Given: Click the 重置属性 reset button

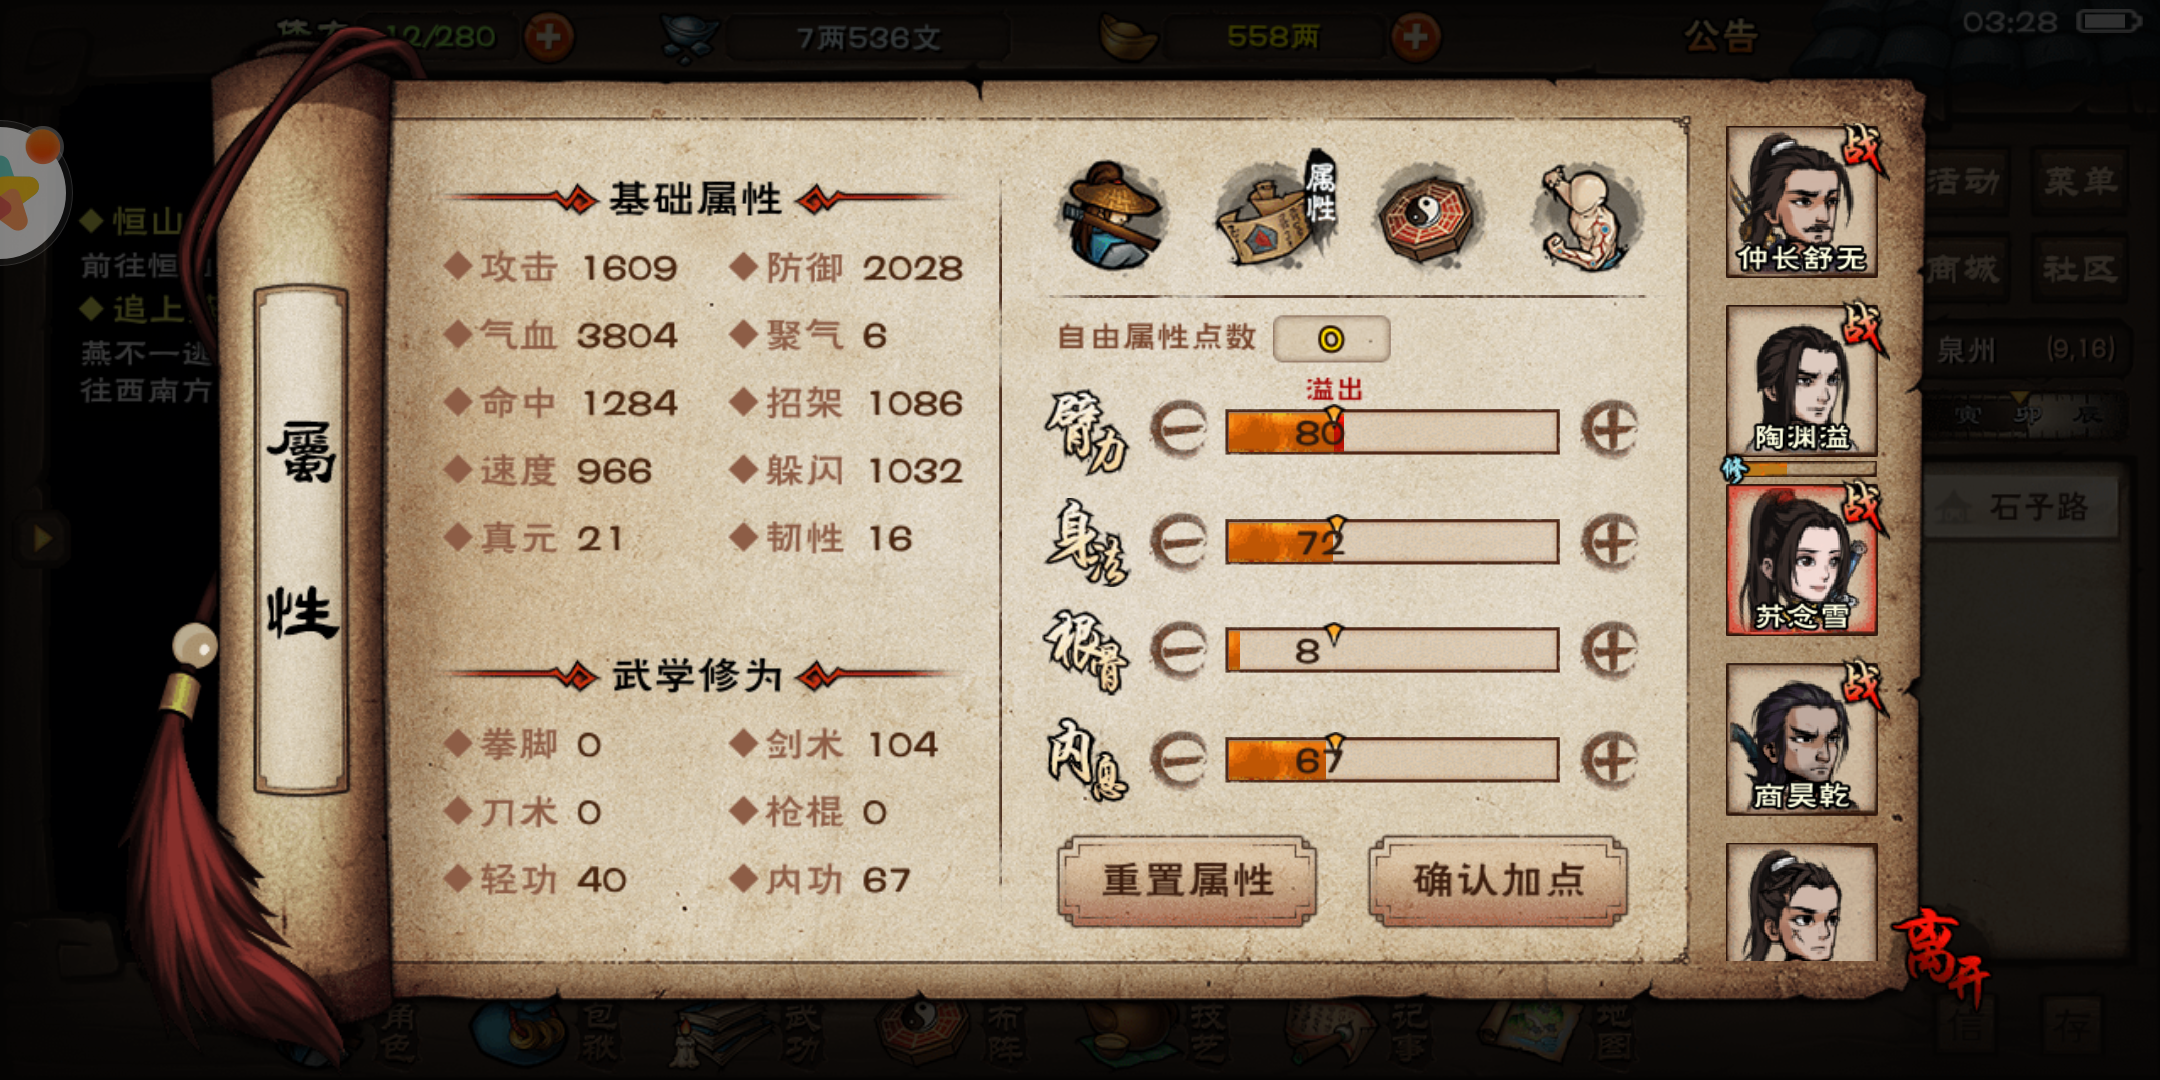Looking at the screenshot, I should [x=1187, y=881].
